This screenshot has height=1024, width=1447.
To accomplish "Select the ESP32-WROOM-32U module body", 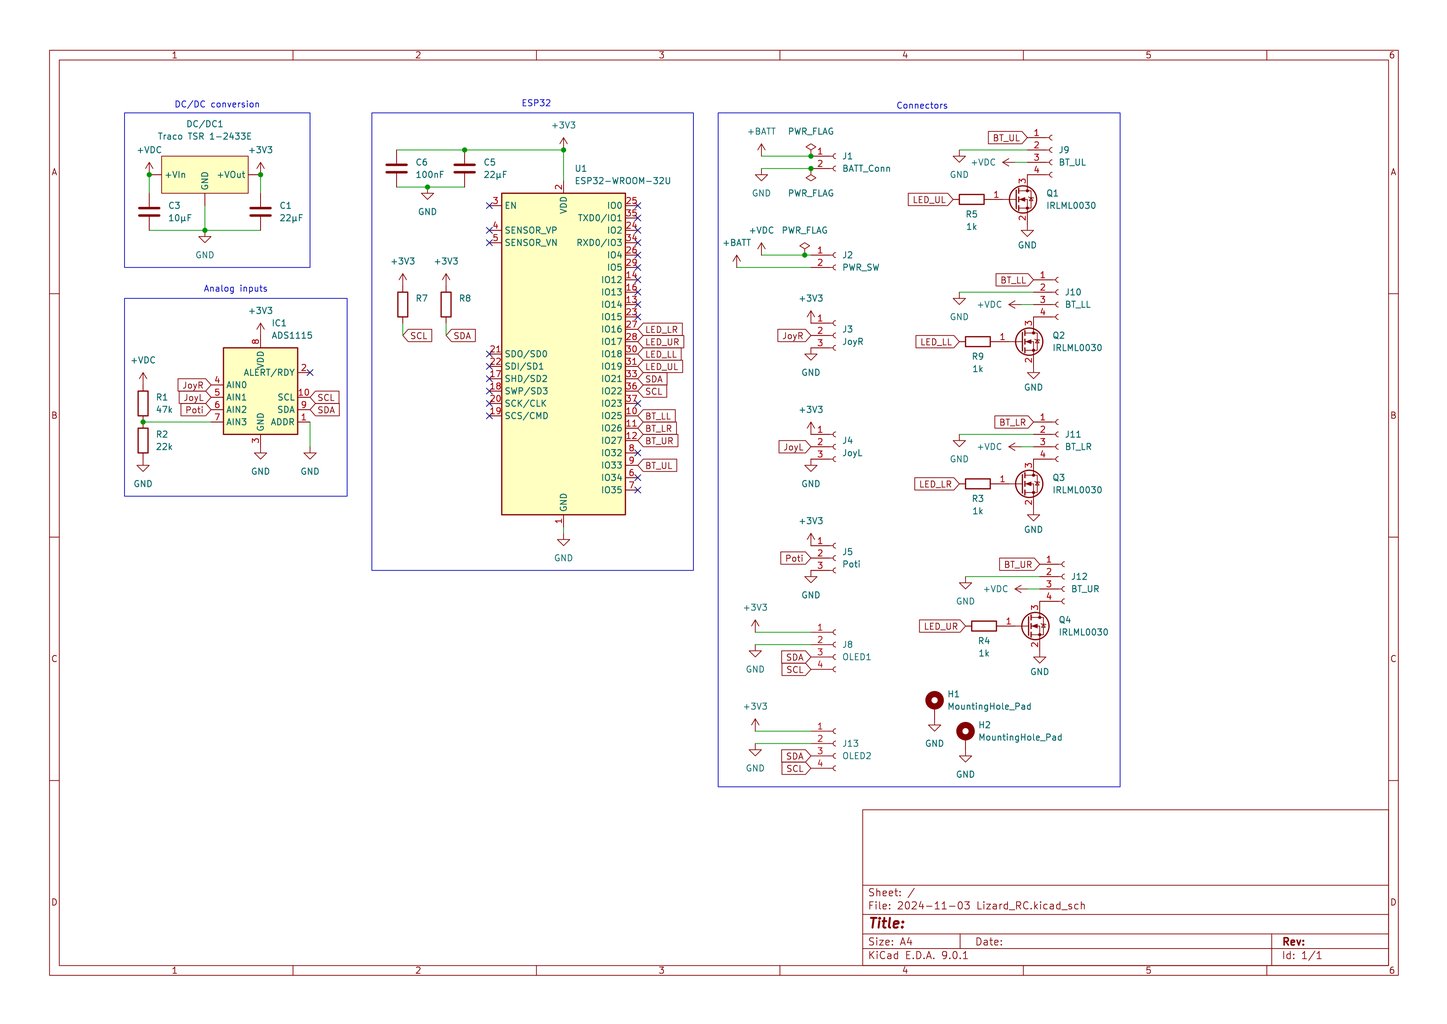I will coord(563,354).
